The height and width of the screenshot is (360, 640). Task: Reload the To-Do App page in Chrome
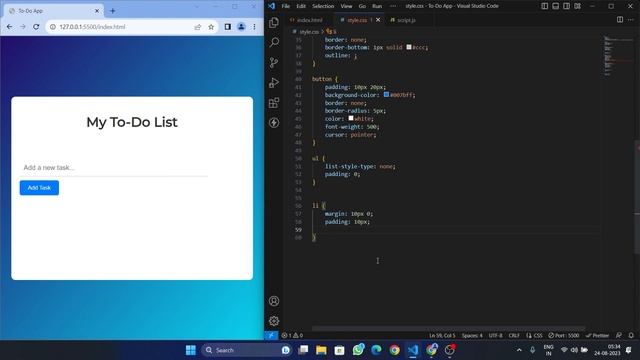[36, 27]
